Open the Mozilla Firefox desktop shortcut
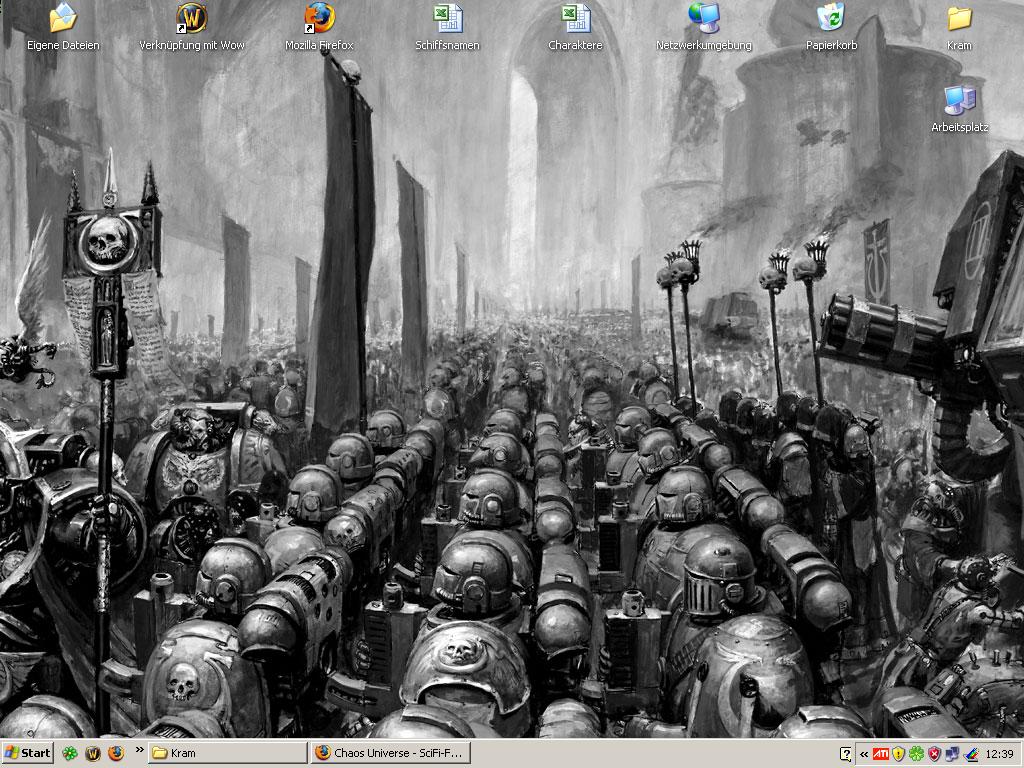This screenshot has width=1024, height=768. point(319,18)
